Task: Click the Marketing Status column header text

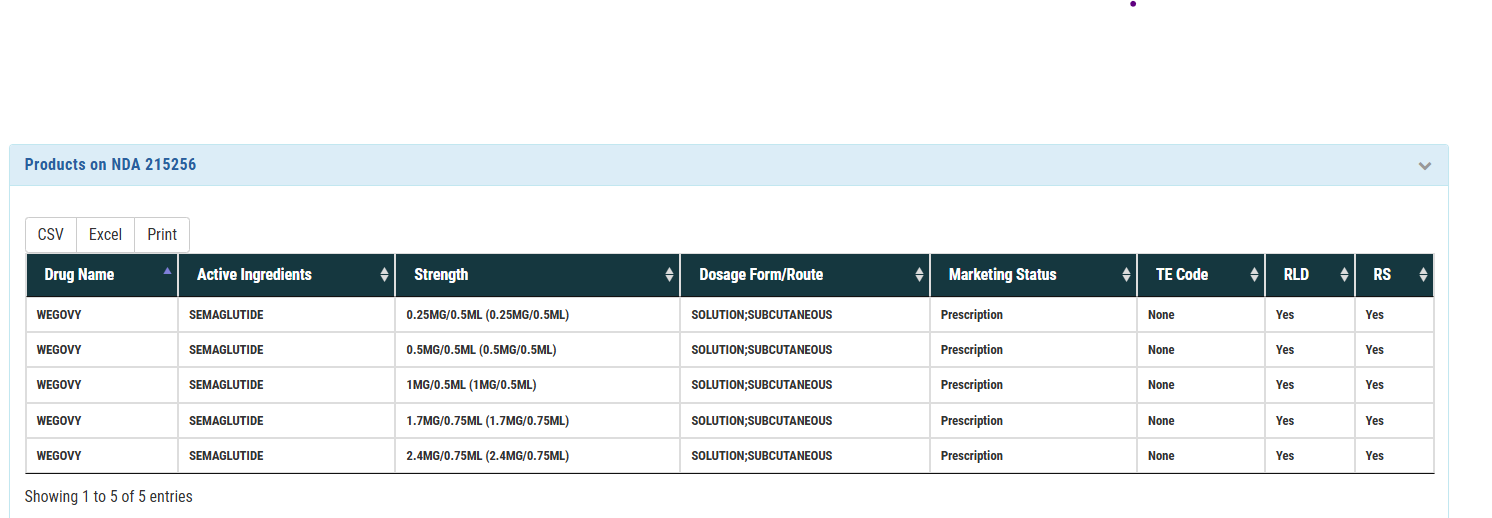Action: point(1002,275)
